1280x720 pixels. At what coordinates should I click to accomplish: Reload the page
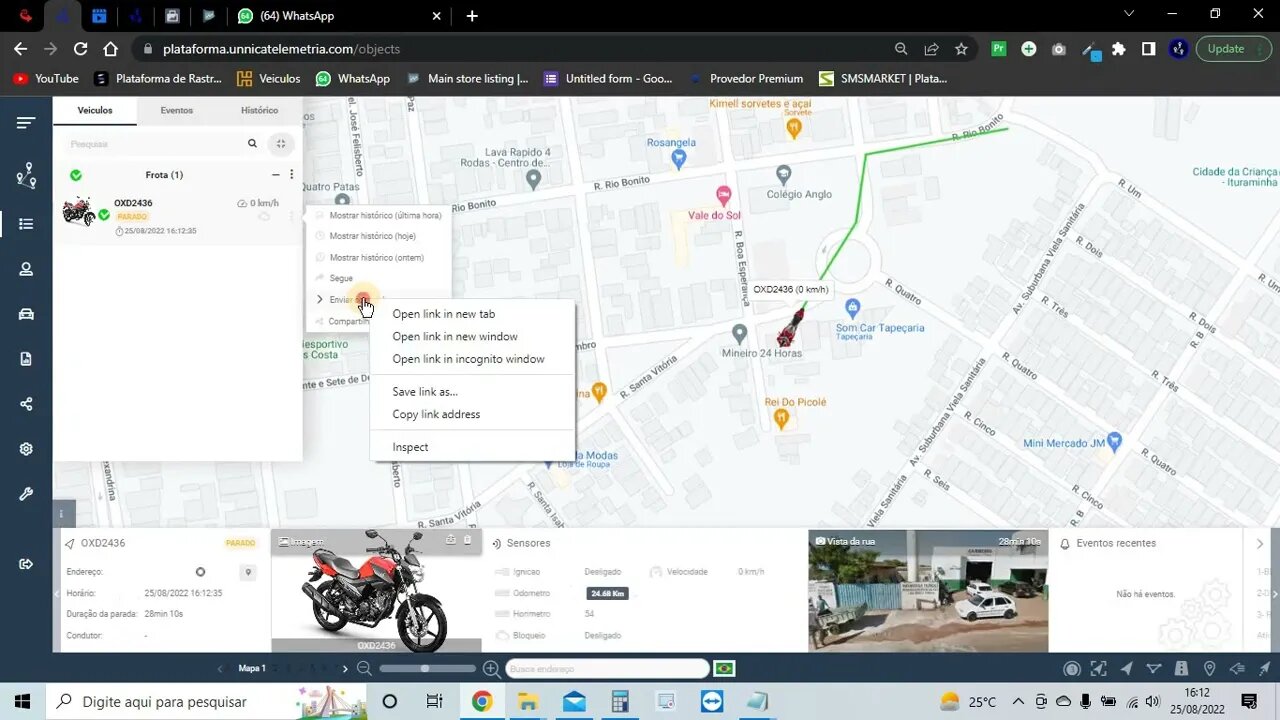(81, 48)
